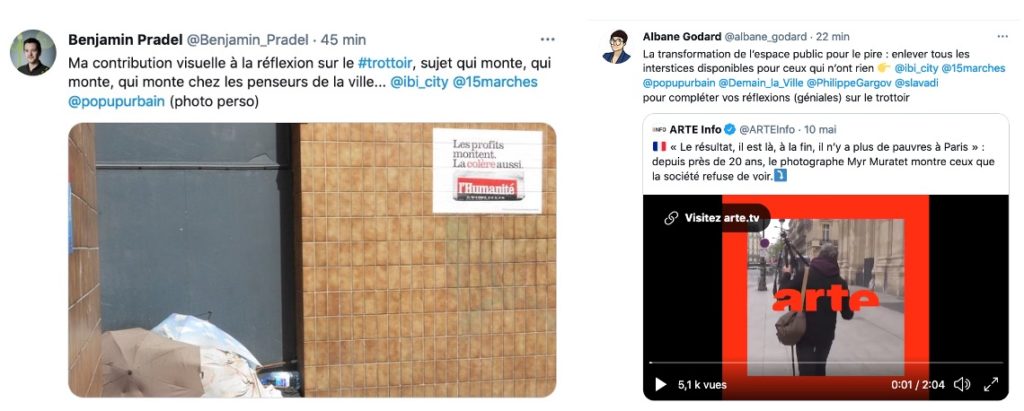Open the tiled wall photo in Benjamin's tweet
1024x411 pixels.
click(312, 260)
